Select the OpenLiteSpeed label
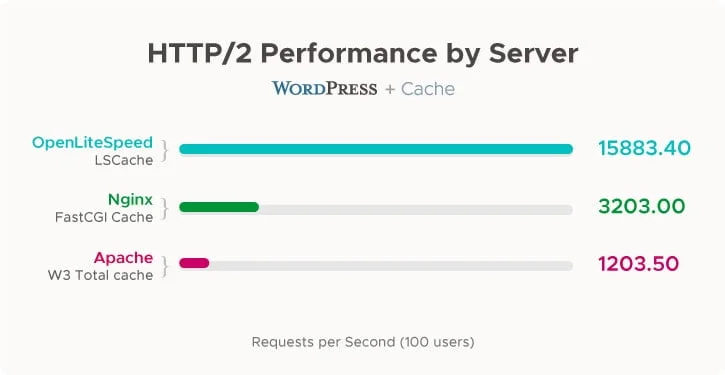 click(x=92, y=142)
